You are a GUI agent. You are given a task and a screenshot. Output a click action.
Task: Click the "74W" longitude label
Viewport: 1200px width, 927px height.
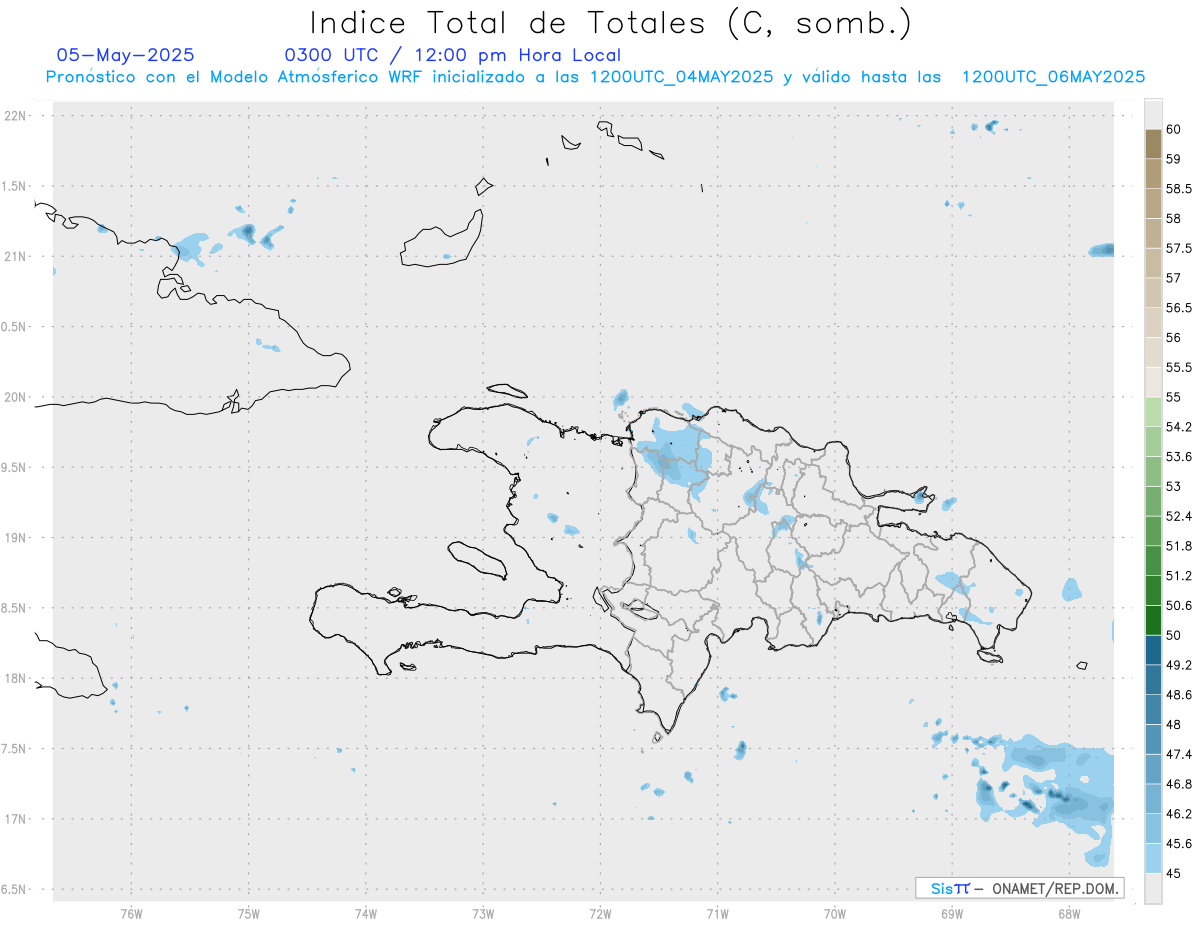(366, 913)
